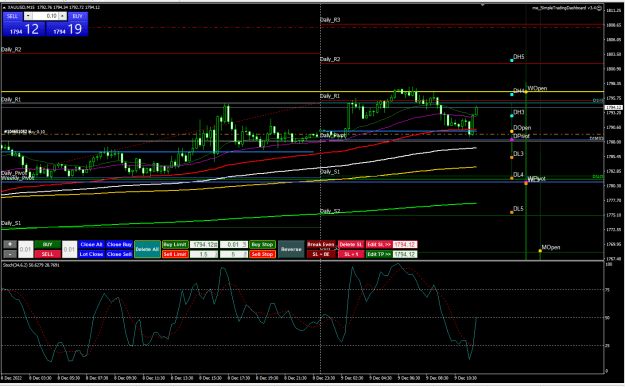625x387 pixels.
Task: Click the red SELL button on the dashboard
Action: point(47,254)
